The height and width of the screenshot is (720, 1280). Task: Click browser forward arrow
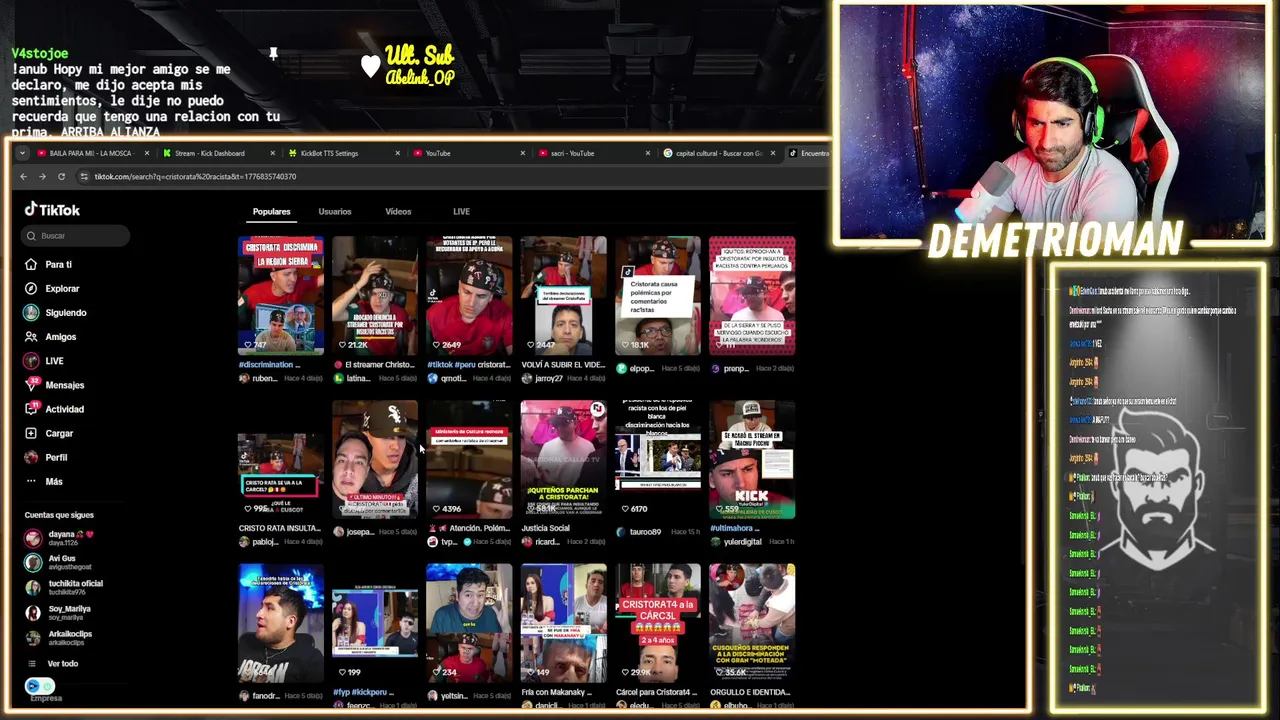click(x=42, y=176)
